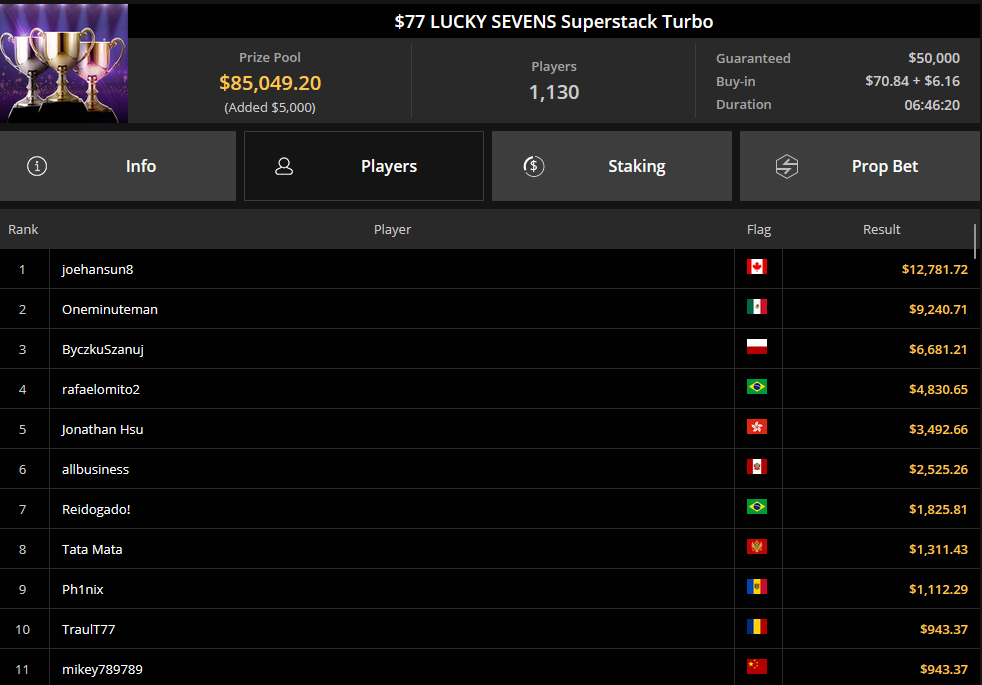The width and height of the screenshot is (982, 685).
Task: Select the Players tab label
Action: point(389,166)
